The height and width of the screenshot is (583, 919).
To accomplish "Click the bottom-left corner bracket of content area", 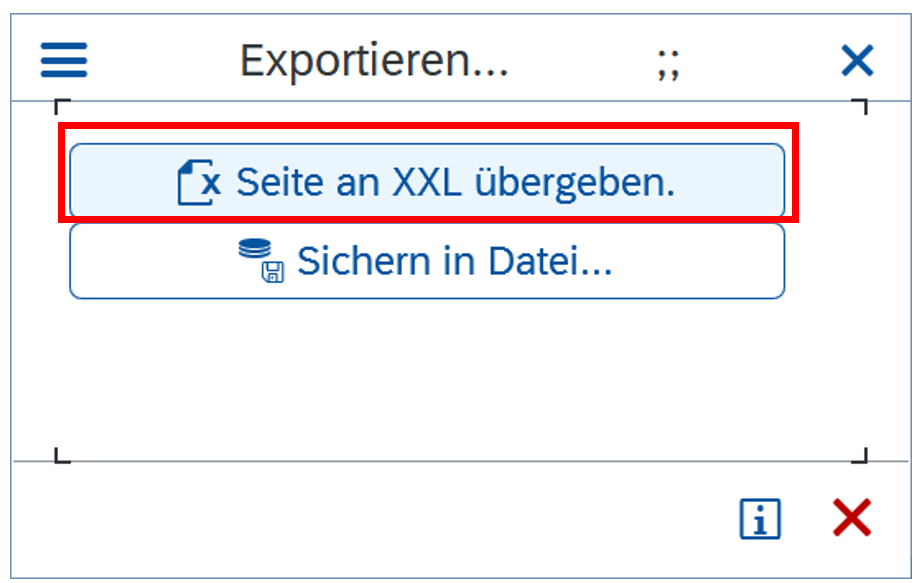I will click(x=59, y=457).
